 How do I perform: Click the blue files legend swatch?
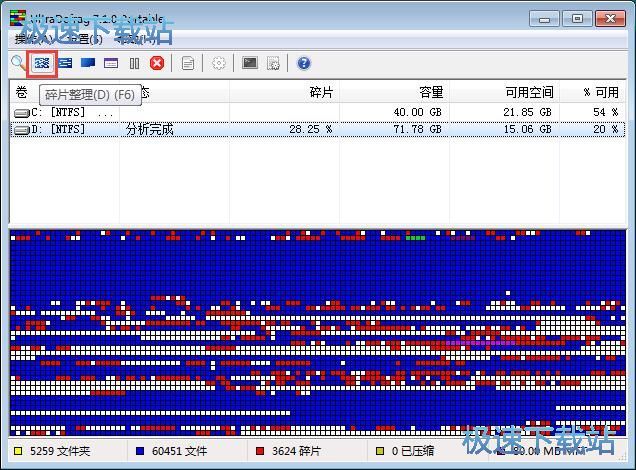point(140,451)
